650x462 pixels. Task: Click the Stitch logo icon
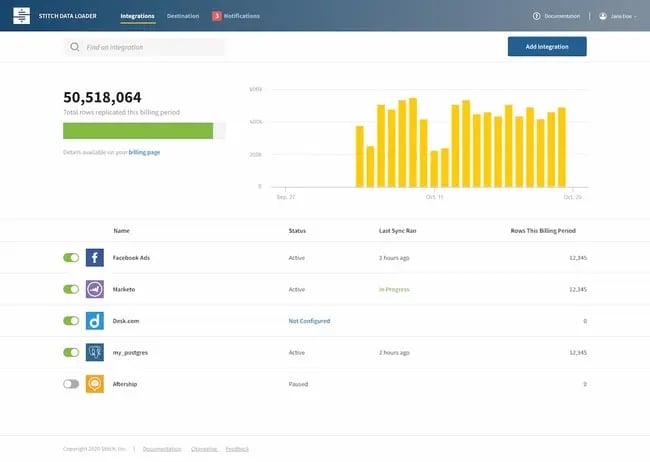[20, 16]
